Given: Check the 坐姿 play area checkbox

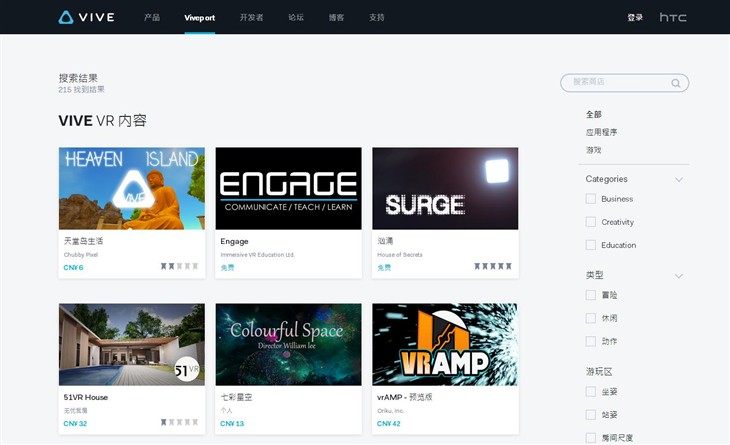Looking at the screenshot, I should click(x=591, y=392).
